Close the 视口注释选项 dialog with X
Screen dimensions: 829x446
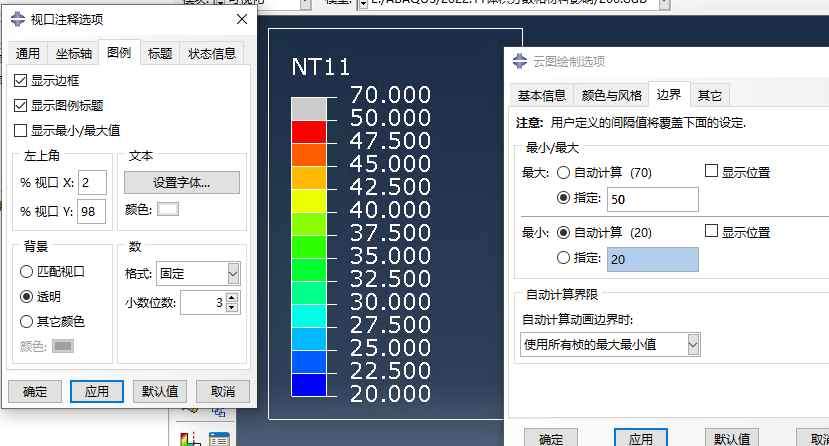click(241, 19)
